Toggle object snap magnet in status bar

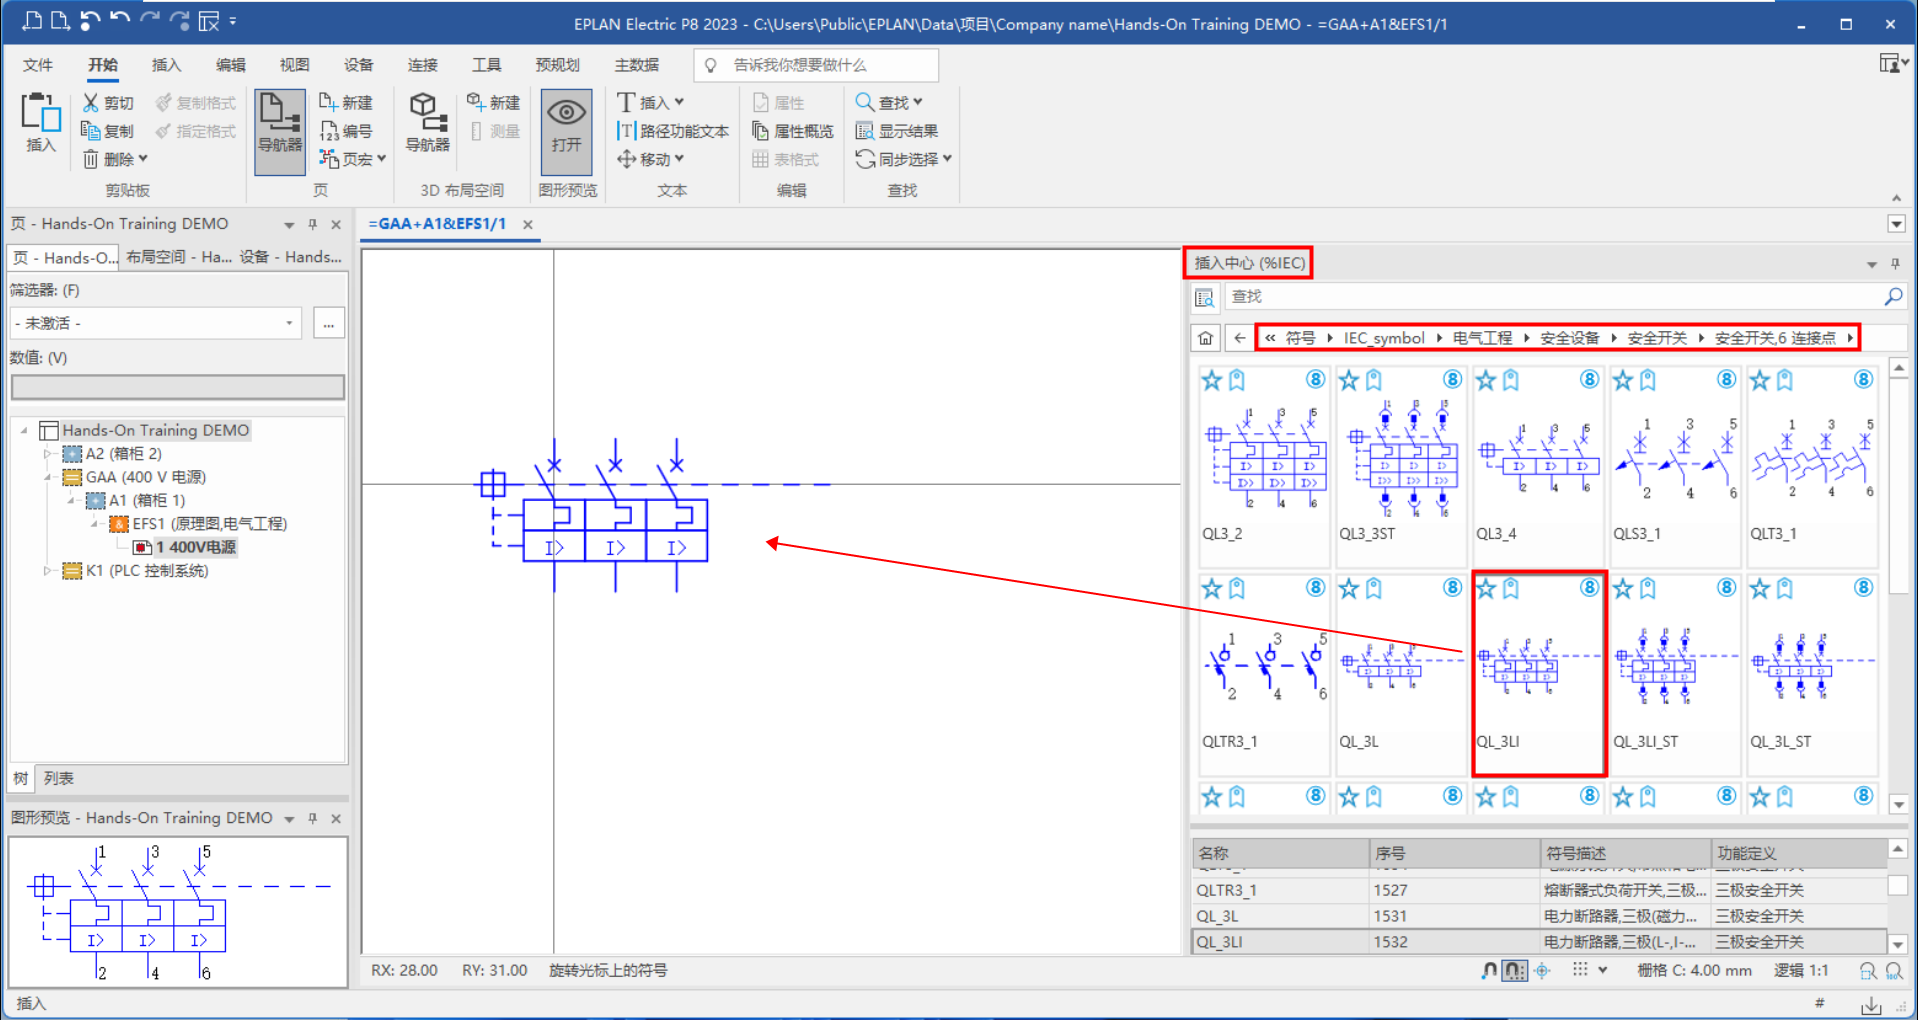(1489, 970)
